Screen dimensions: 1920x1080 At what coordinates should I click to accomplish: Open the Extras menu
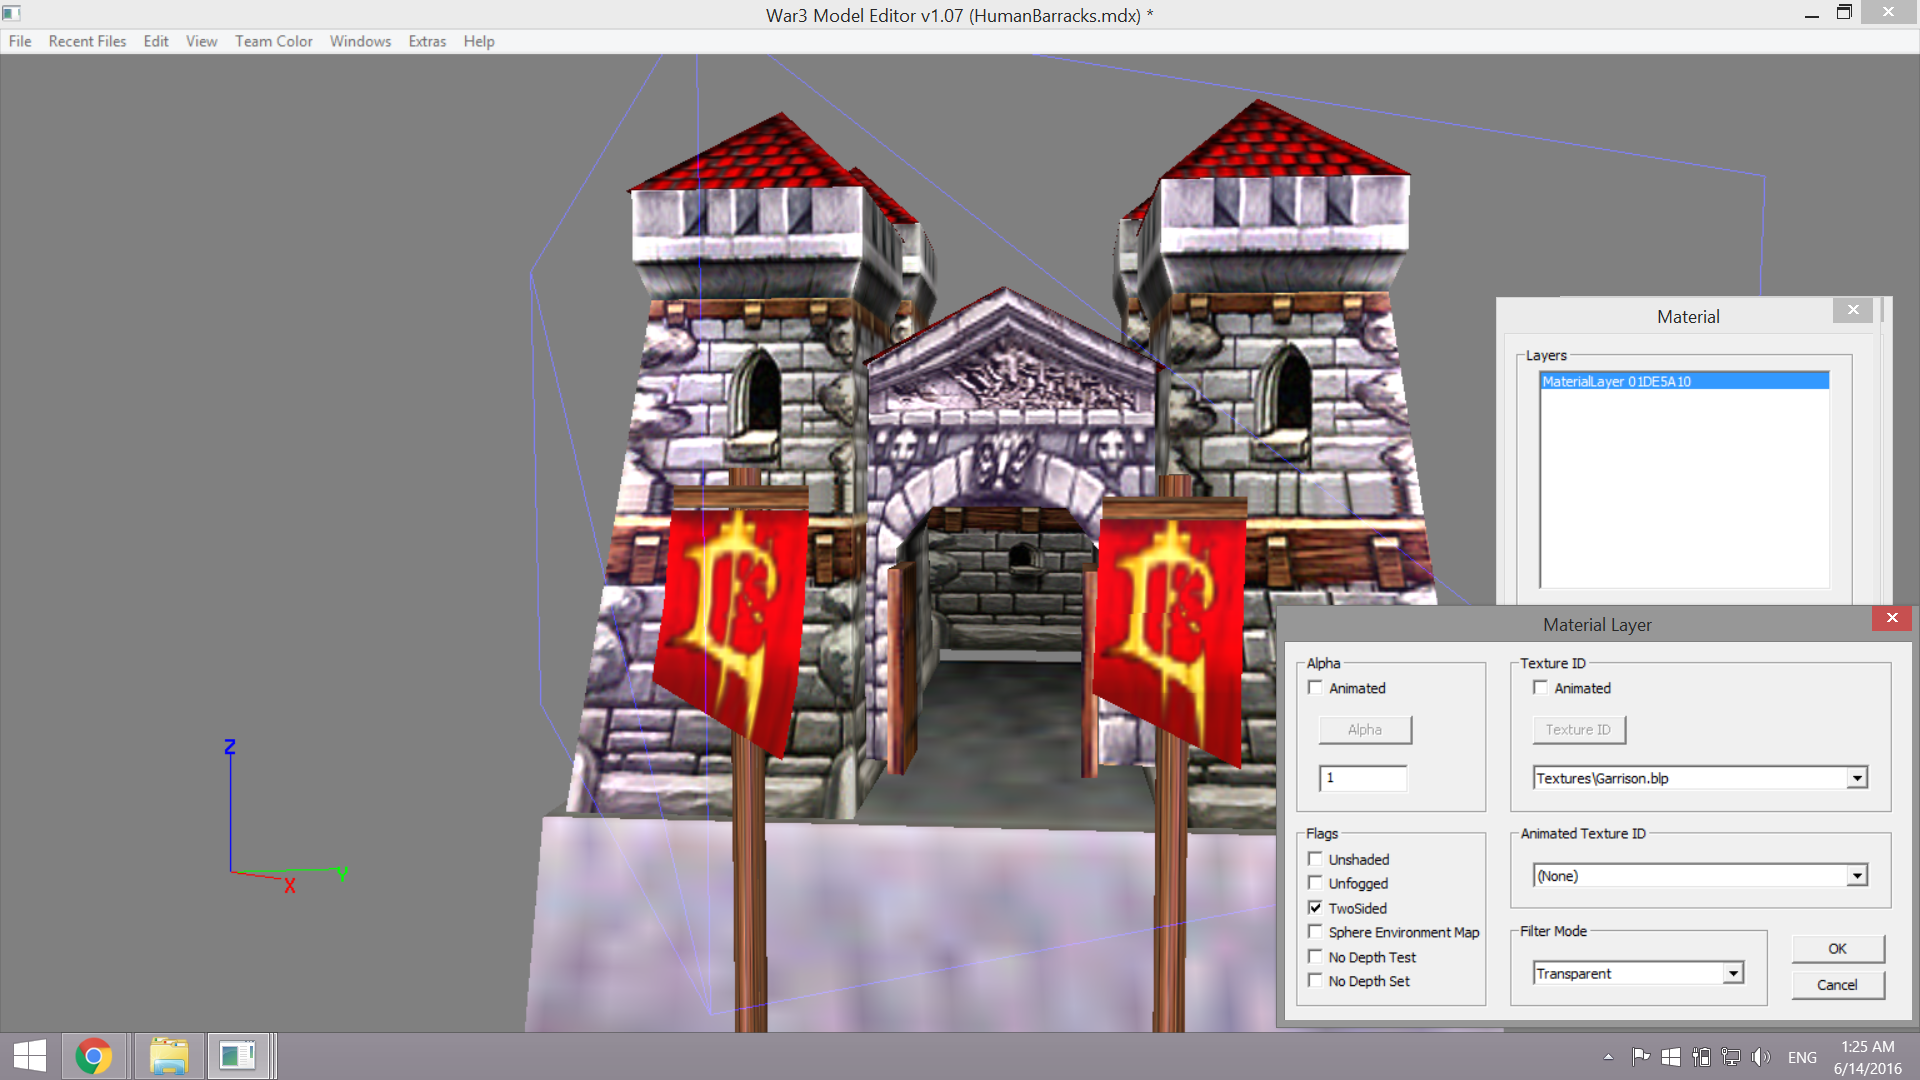click(x=427, y=41)
